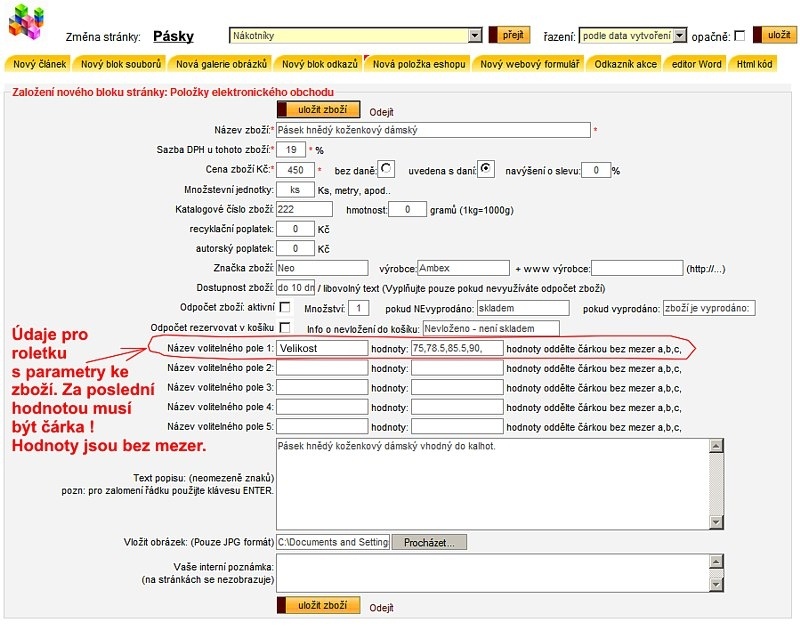The height and width of the screenshot is (631, 800).
Task: Click the 'navýšení o slevu' percent field
Action: (596, 170)
